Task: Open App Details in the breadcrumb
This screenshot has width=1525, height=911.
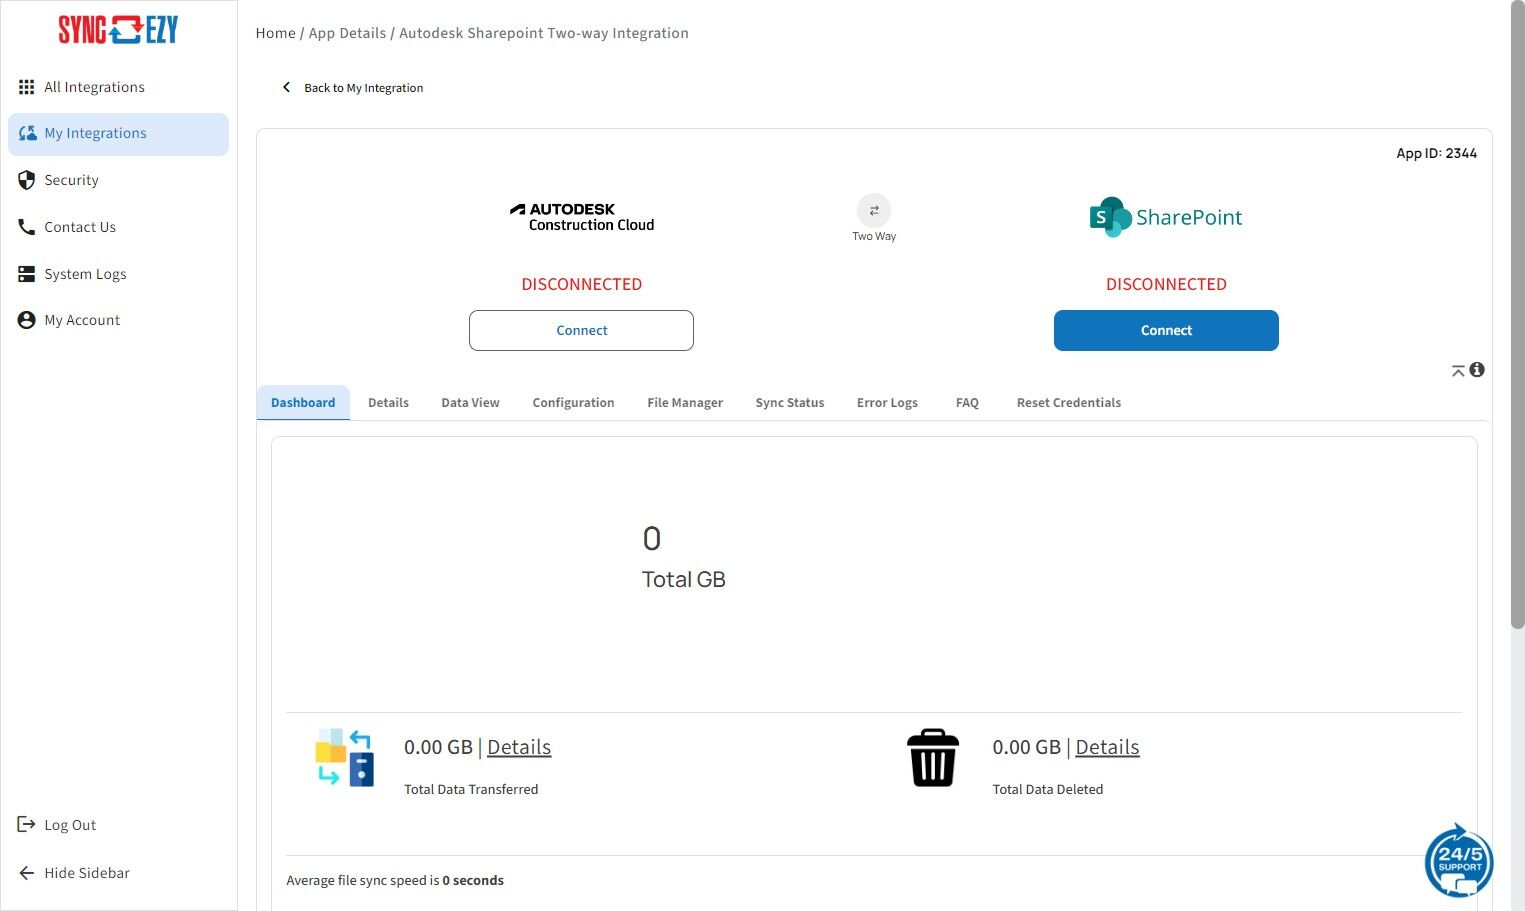Action: click(347, 33)
